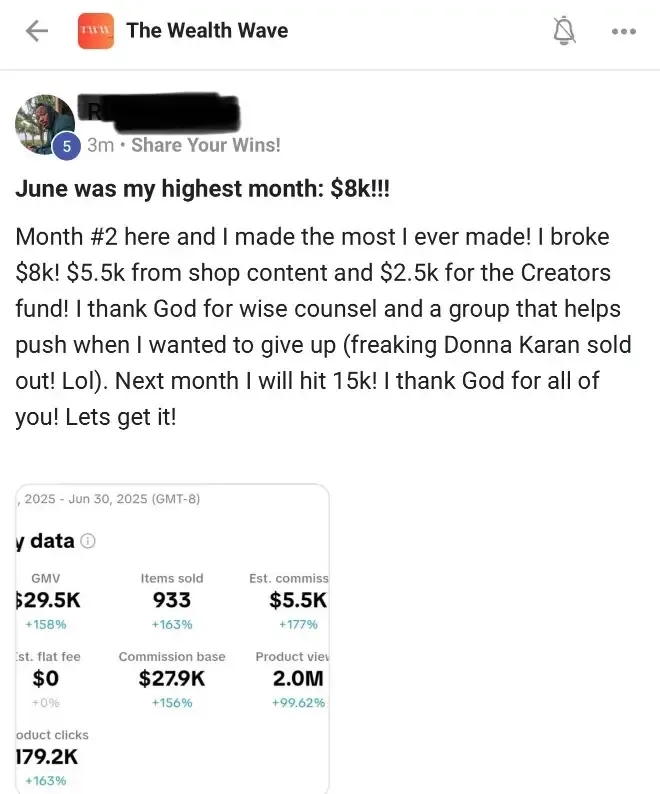The image size is (660, 794).
Task: Select the Product clicks 179.2K figure
Action: click(x=49, y=757)
